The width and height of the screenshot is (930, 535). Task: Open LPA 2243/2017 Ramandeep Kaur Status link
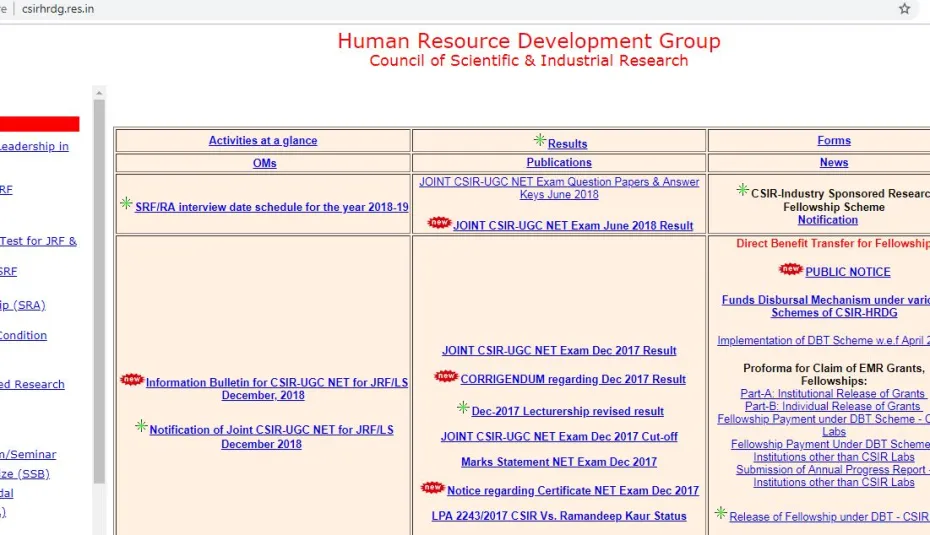(559, 516)
